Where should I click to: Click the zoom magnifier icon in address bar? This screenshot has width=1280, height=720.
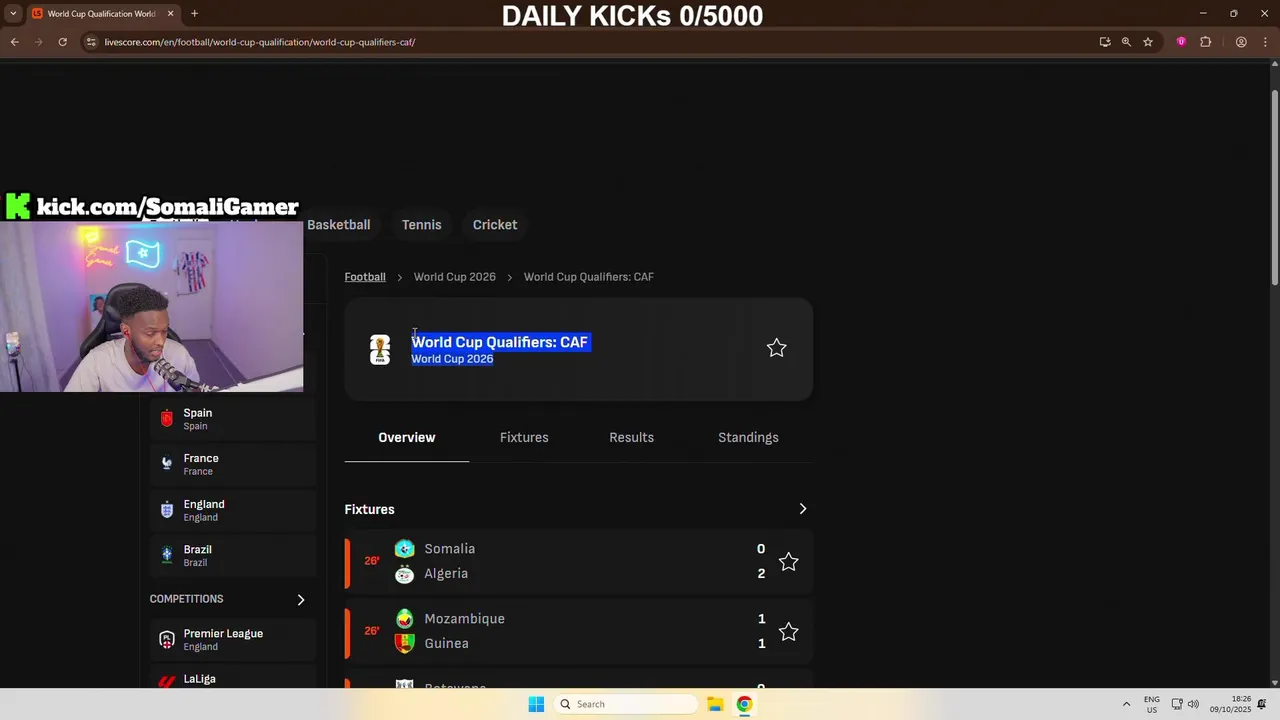click(x=1126, y=42)
